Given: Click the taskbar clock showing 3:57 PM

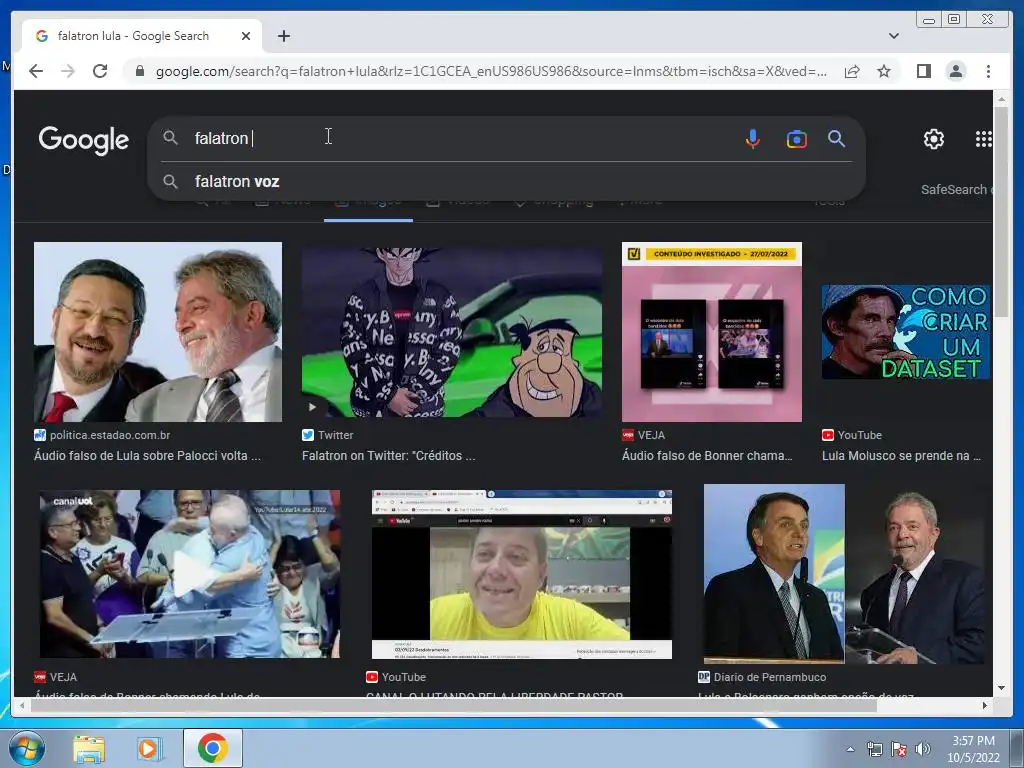Looking at the screenshot, I should (x=973, y=749).
